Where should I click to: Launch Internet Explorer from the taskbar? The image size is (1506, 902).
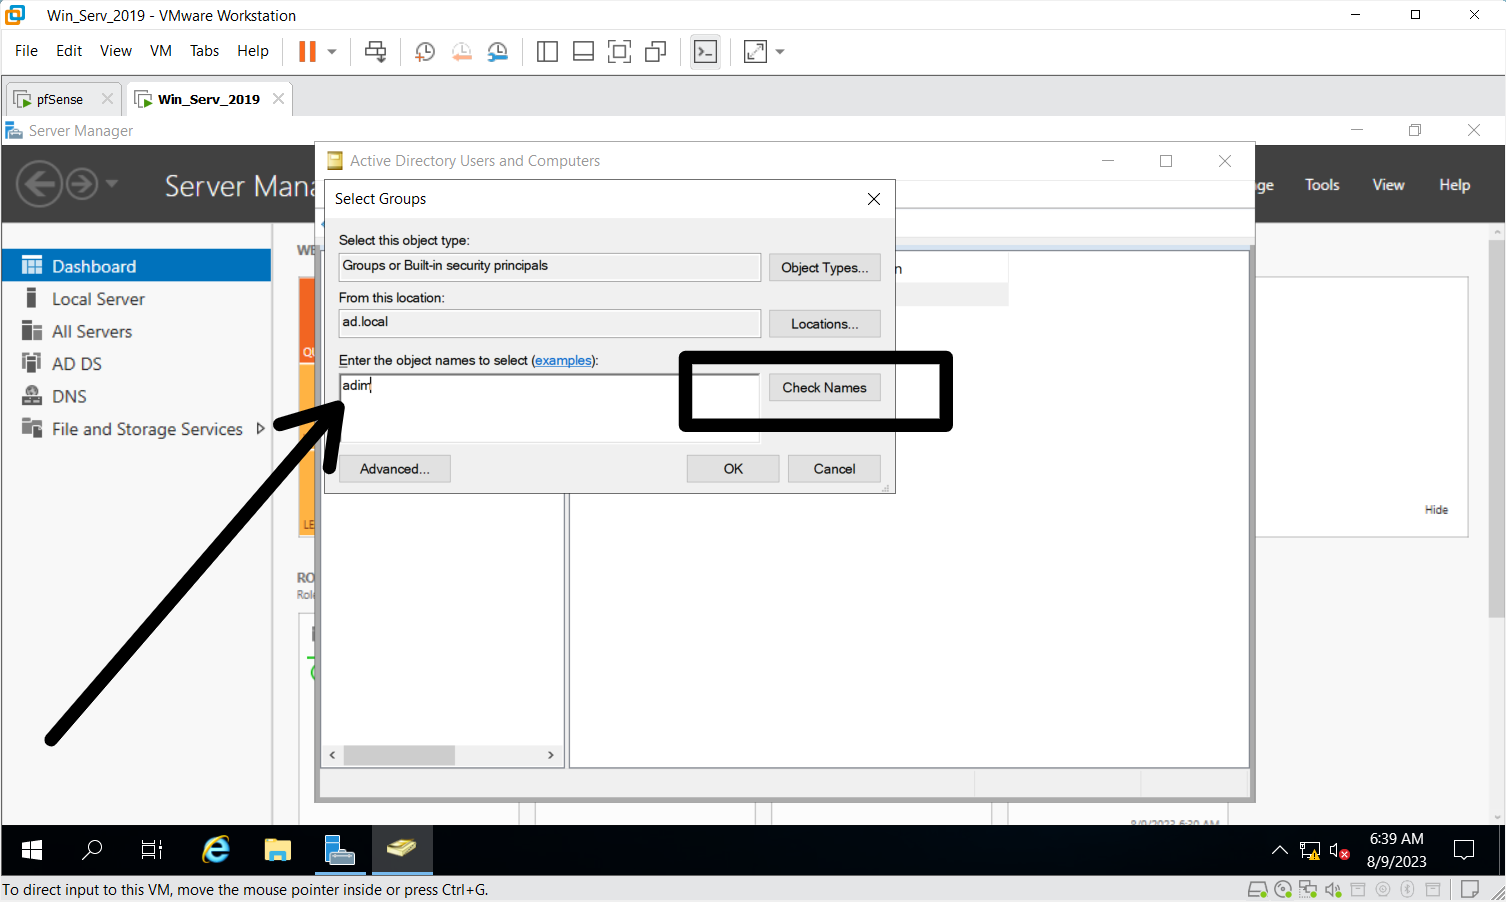tap(216, 850)
